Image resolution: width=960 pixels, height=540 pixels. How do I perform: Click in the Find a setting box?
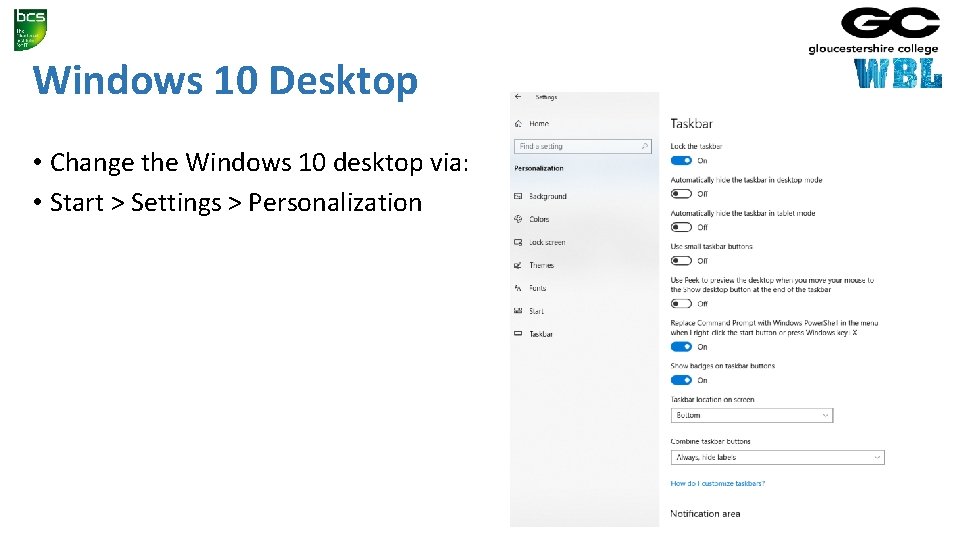[x=582, y=146]
